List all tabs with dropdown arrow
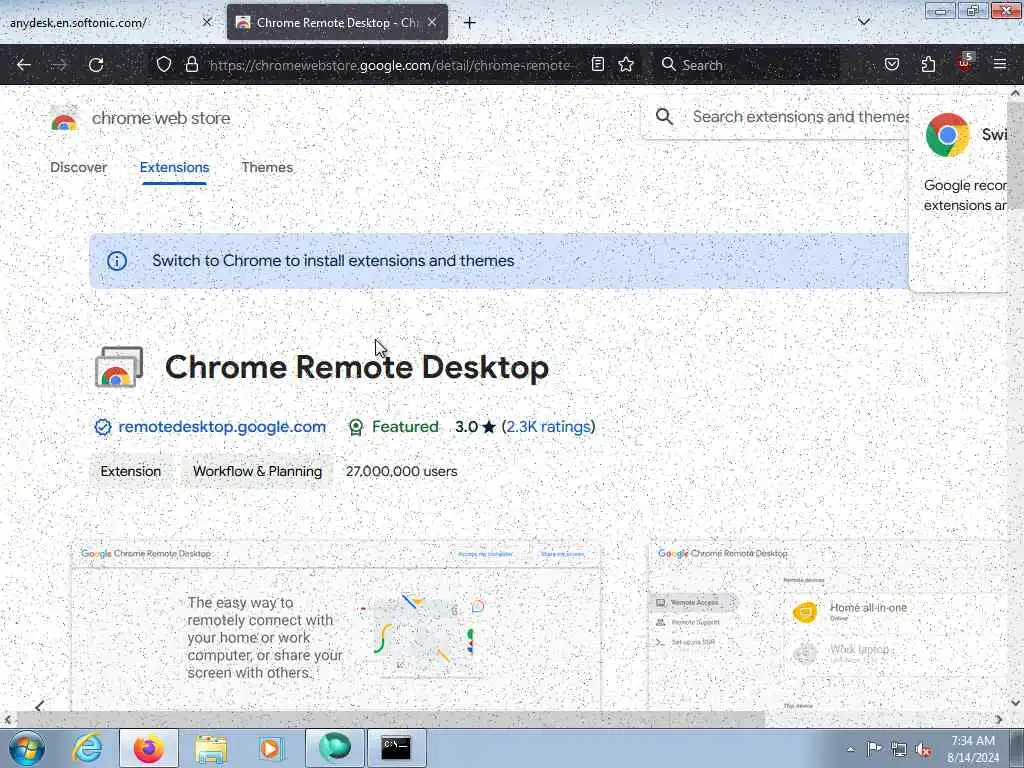Screen dimensions: 1024x768 tap(864, 22)
